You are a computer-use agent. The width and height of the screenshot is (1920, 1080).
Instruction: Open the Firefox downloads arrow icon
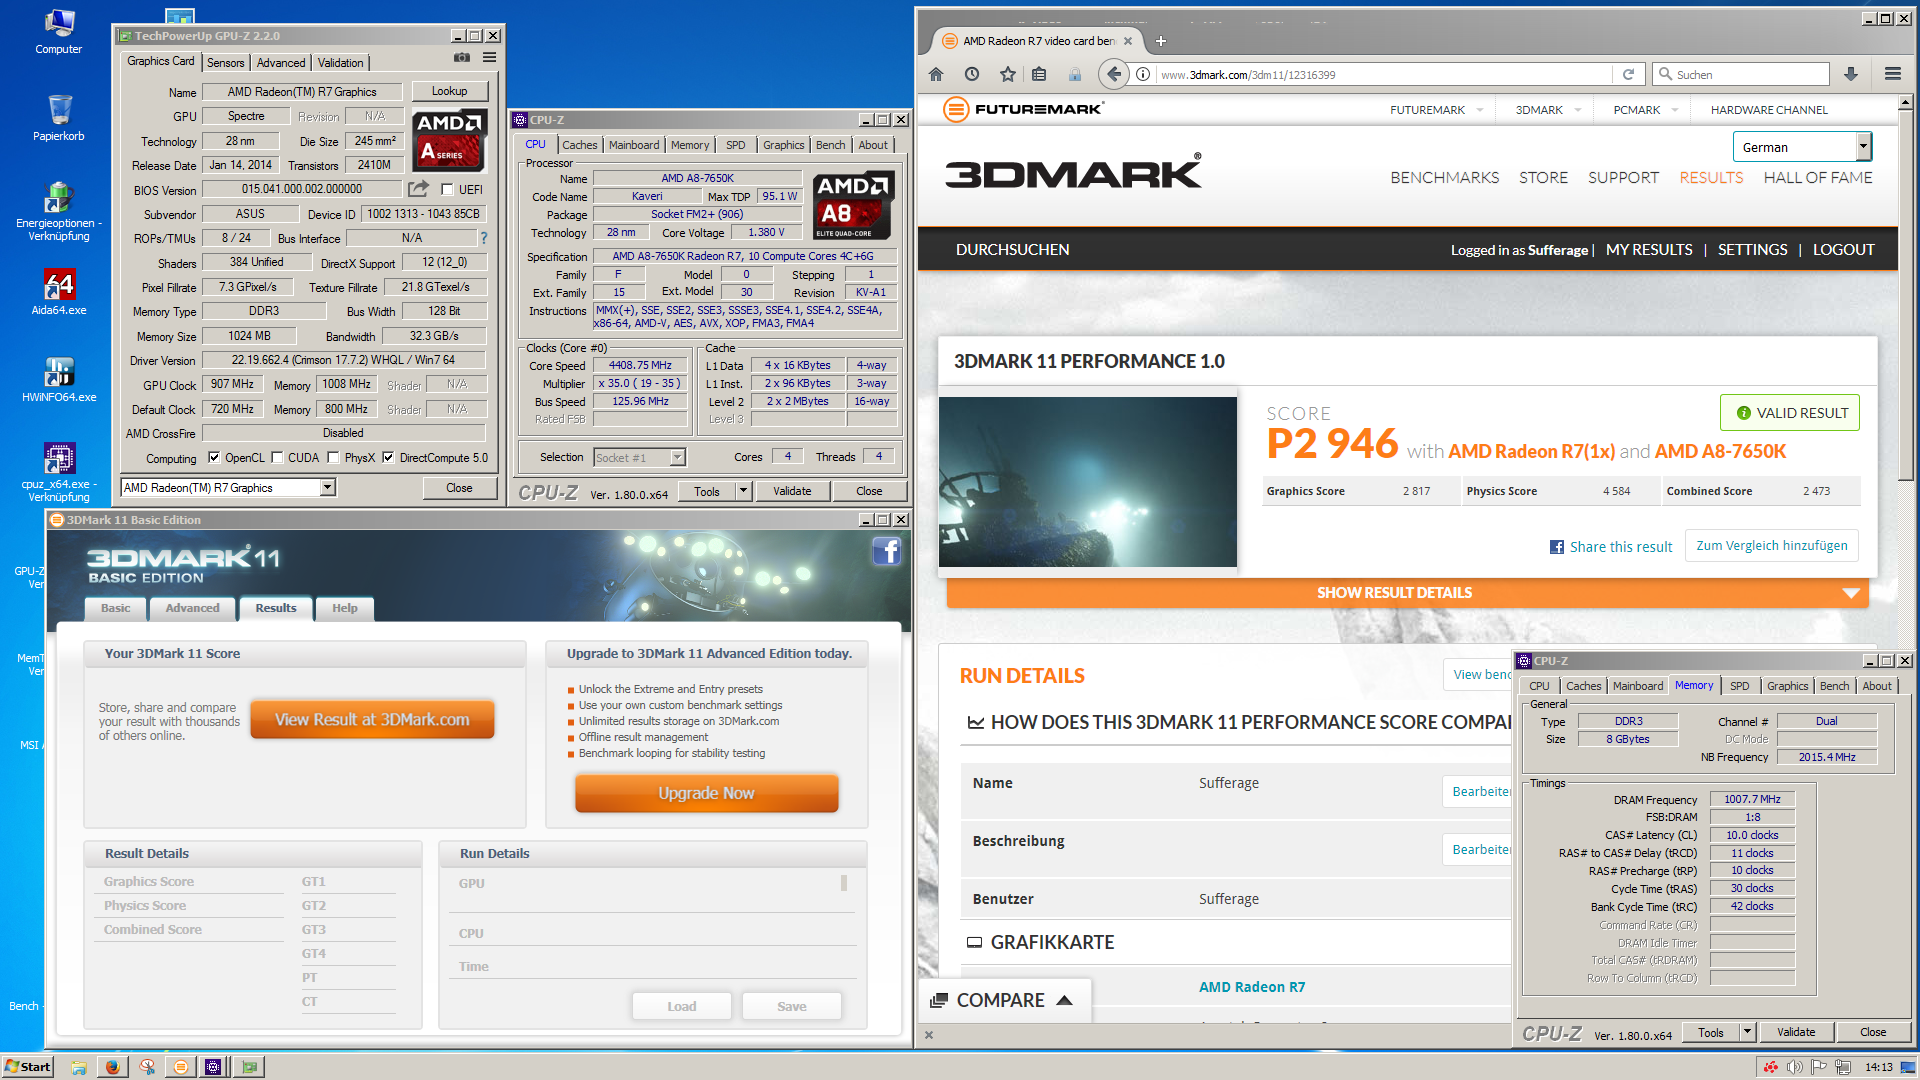point(1851,74)
